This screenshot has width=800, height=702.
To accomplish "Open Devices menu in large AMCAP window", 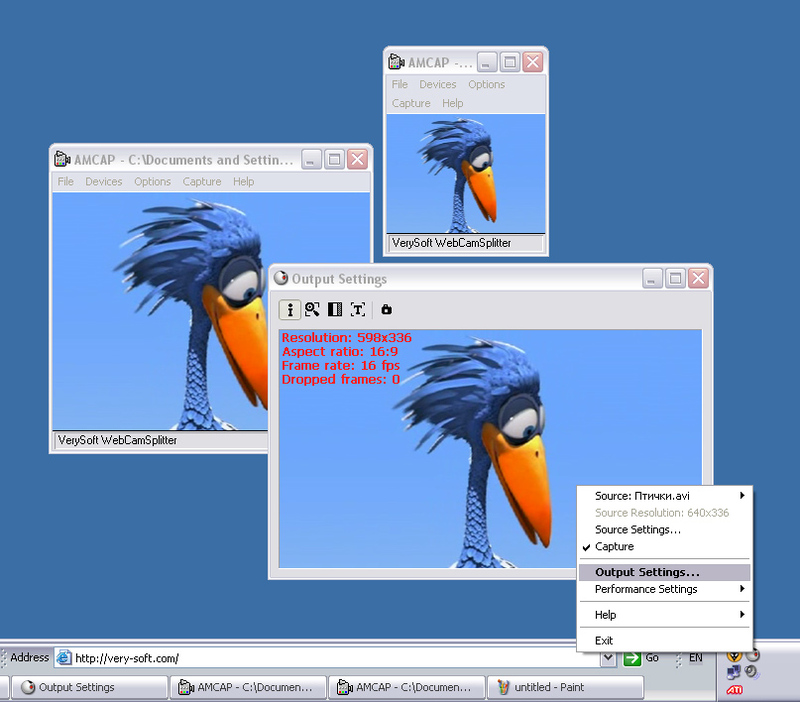I will [104, 182].
